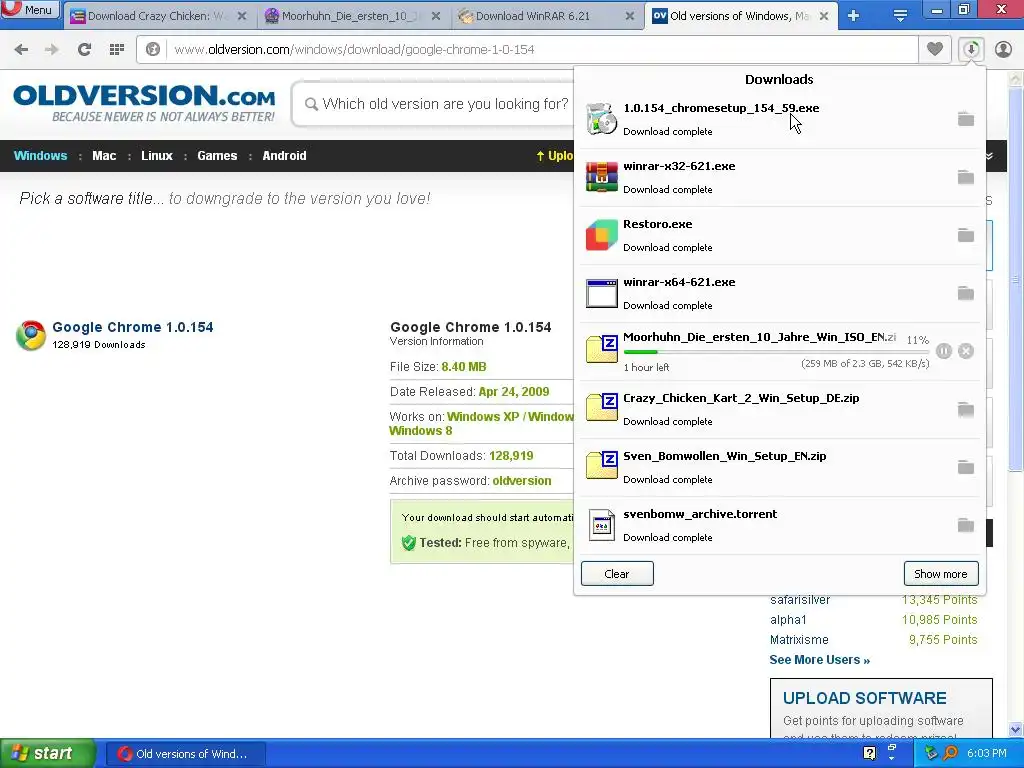Open the Windows start button
The width and height of the screenshot is (1024, 768).
pos(48,754)
